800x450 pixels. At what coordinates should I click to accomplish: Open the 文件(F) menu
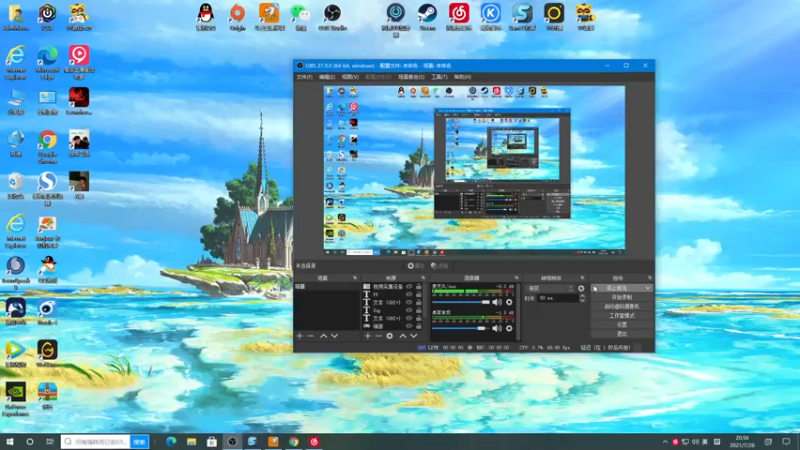(304, 77)
